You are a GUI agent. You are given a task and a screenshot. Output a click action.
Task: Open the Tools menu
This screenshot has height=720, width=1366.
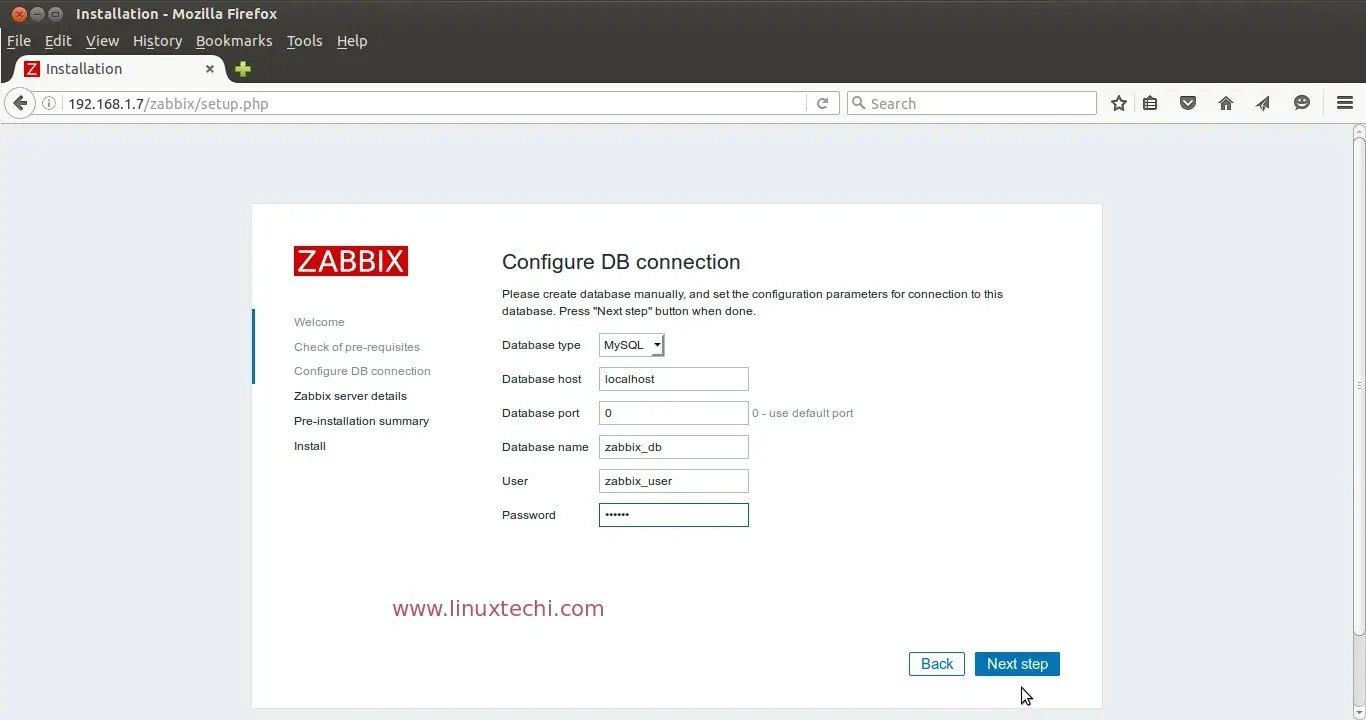point(304,41)
